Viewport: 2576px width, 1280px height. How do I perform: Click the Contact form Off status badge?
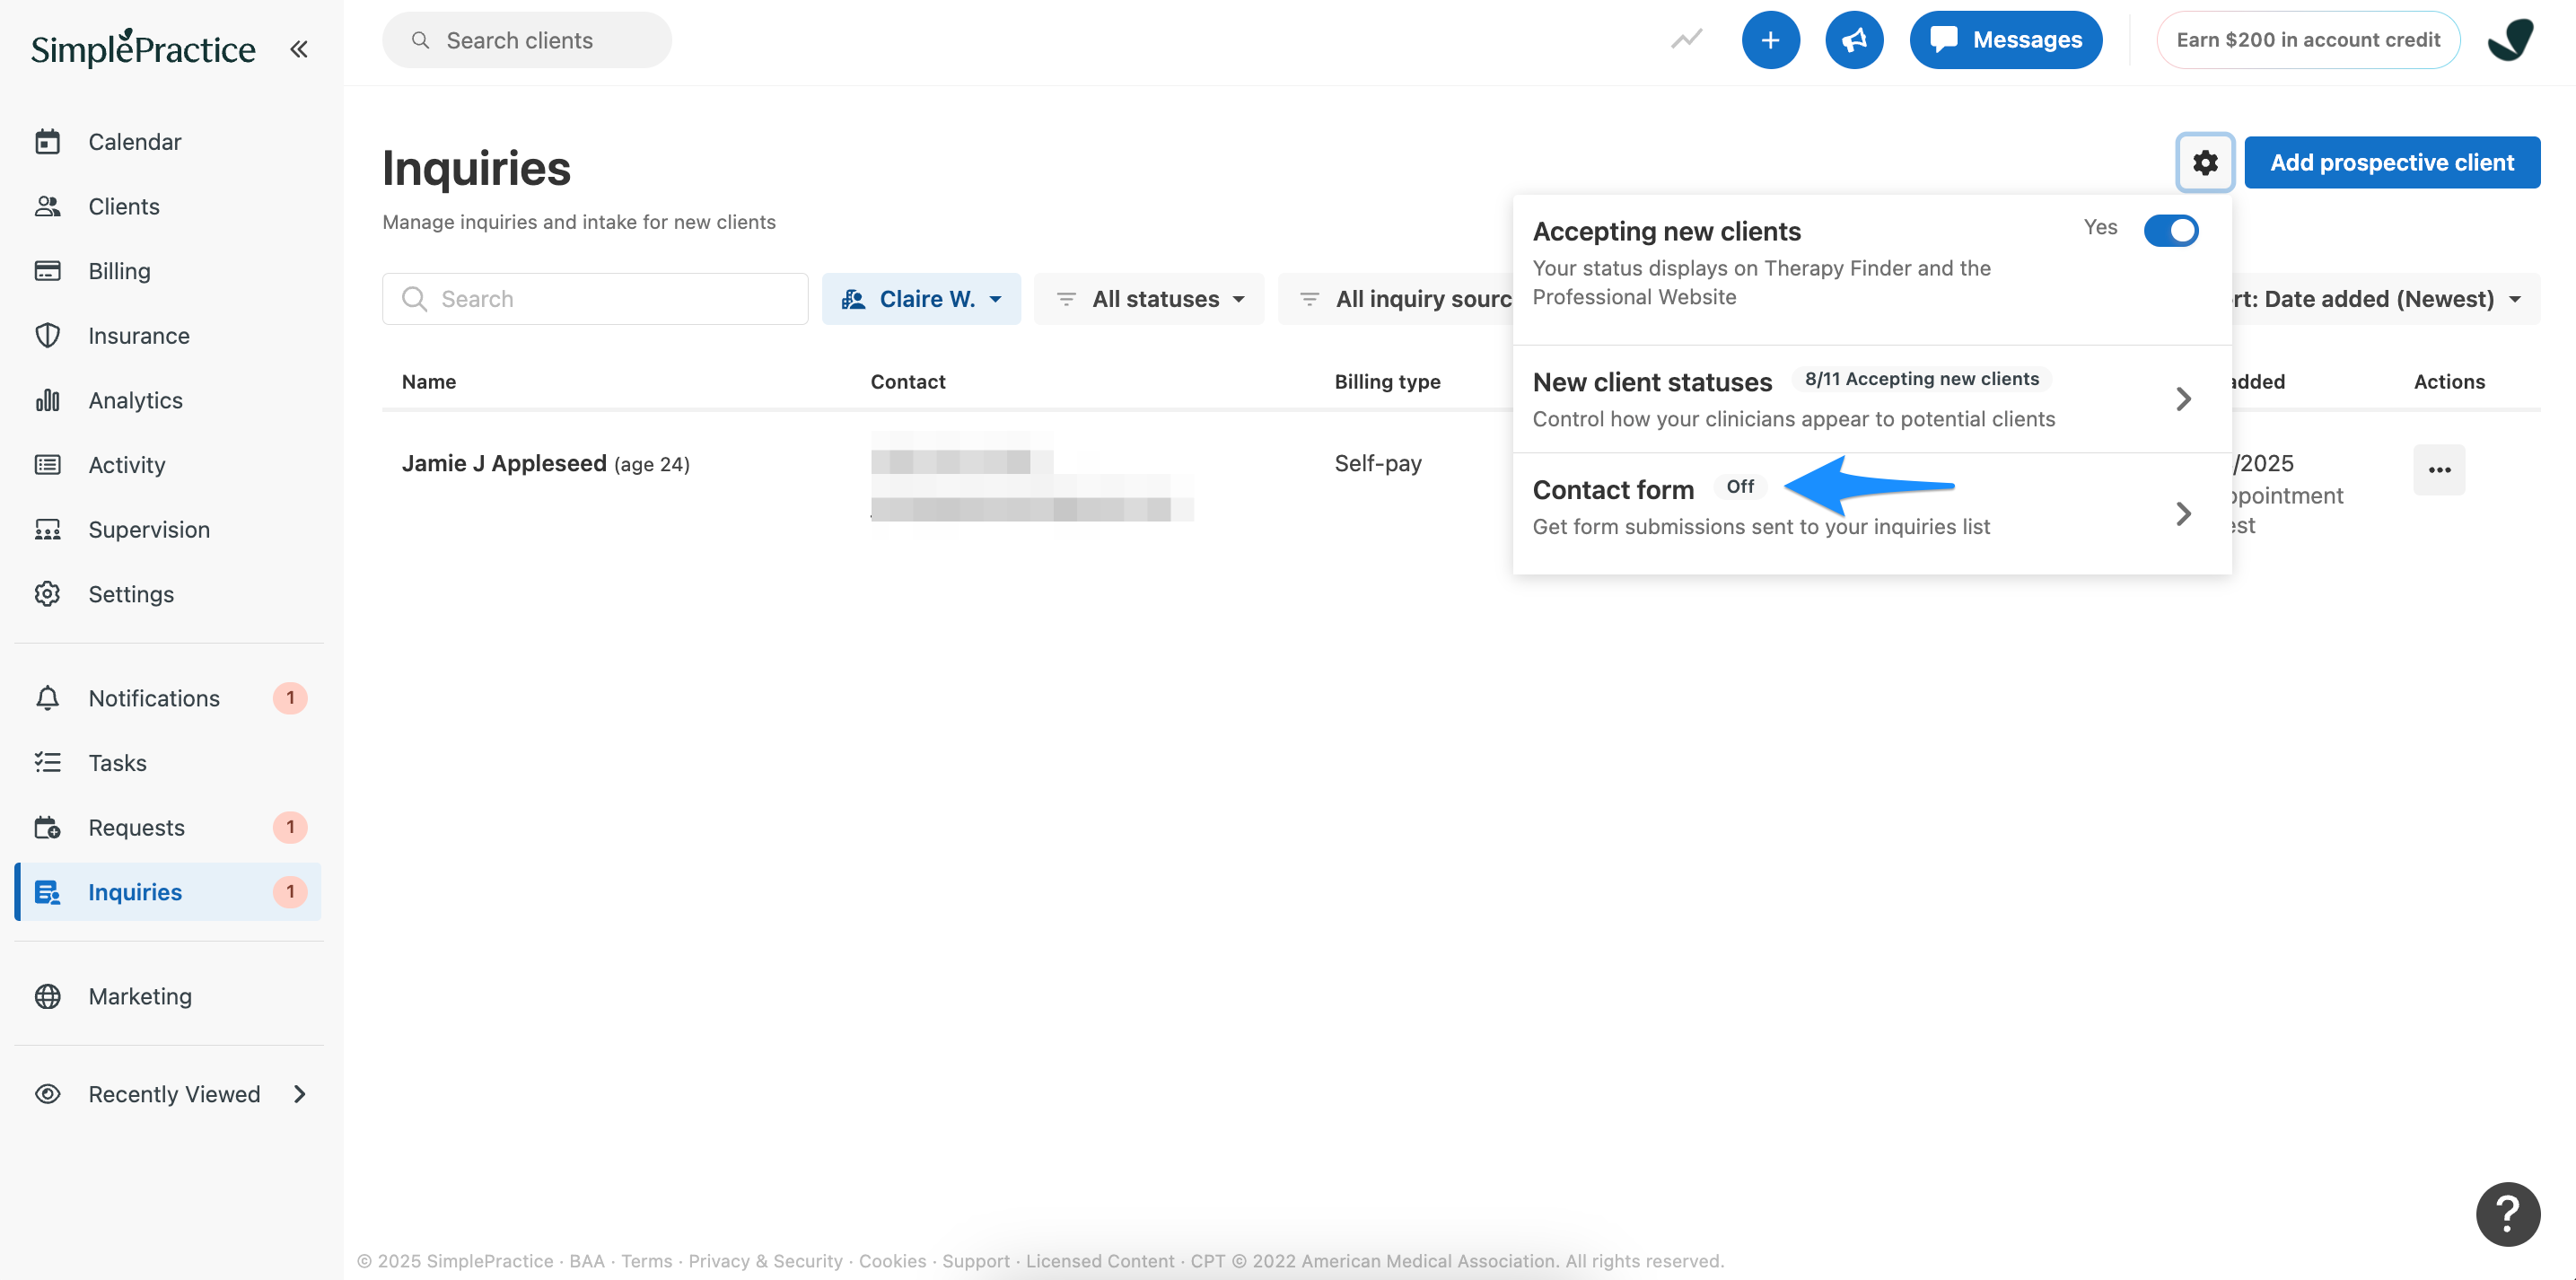click(x=1740, y=486)
